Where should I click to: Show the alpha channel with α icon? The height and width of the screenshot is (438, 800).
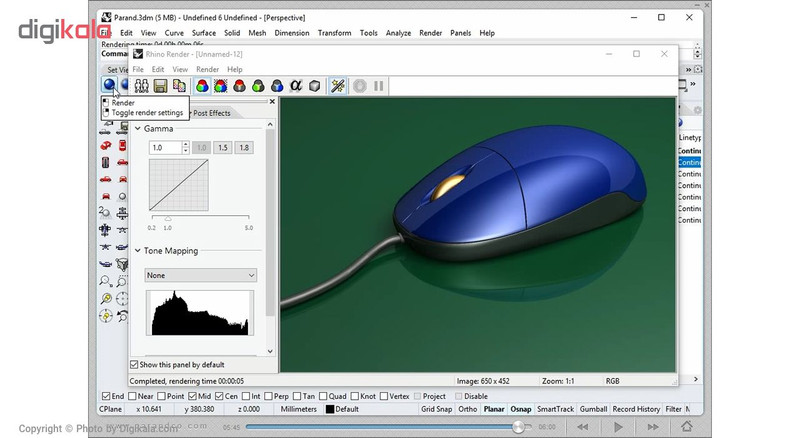coord(296,86)
